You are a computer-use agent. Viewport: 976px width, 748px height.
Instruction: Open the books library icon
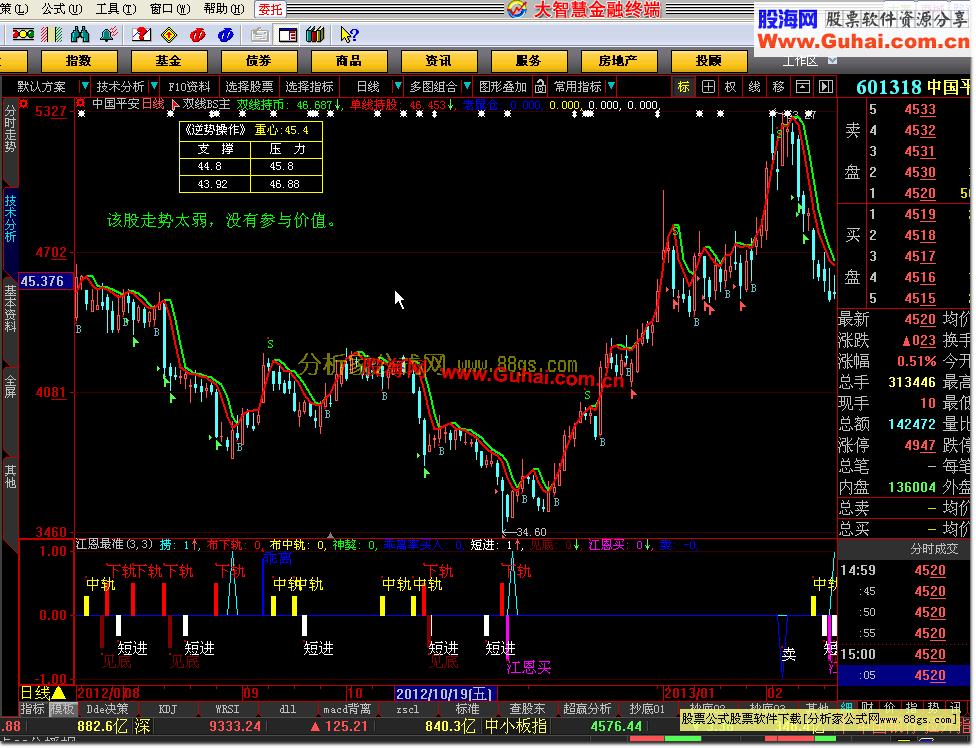point(315,35)
